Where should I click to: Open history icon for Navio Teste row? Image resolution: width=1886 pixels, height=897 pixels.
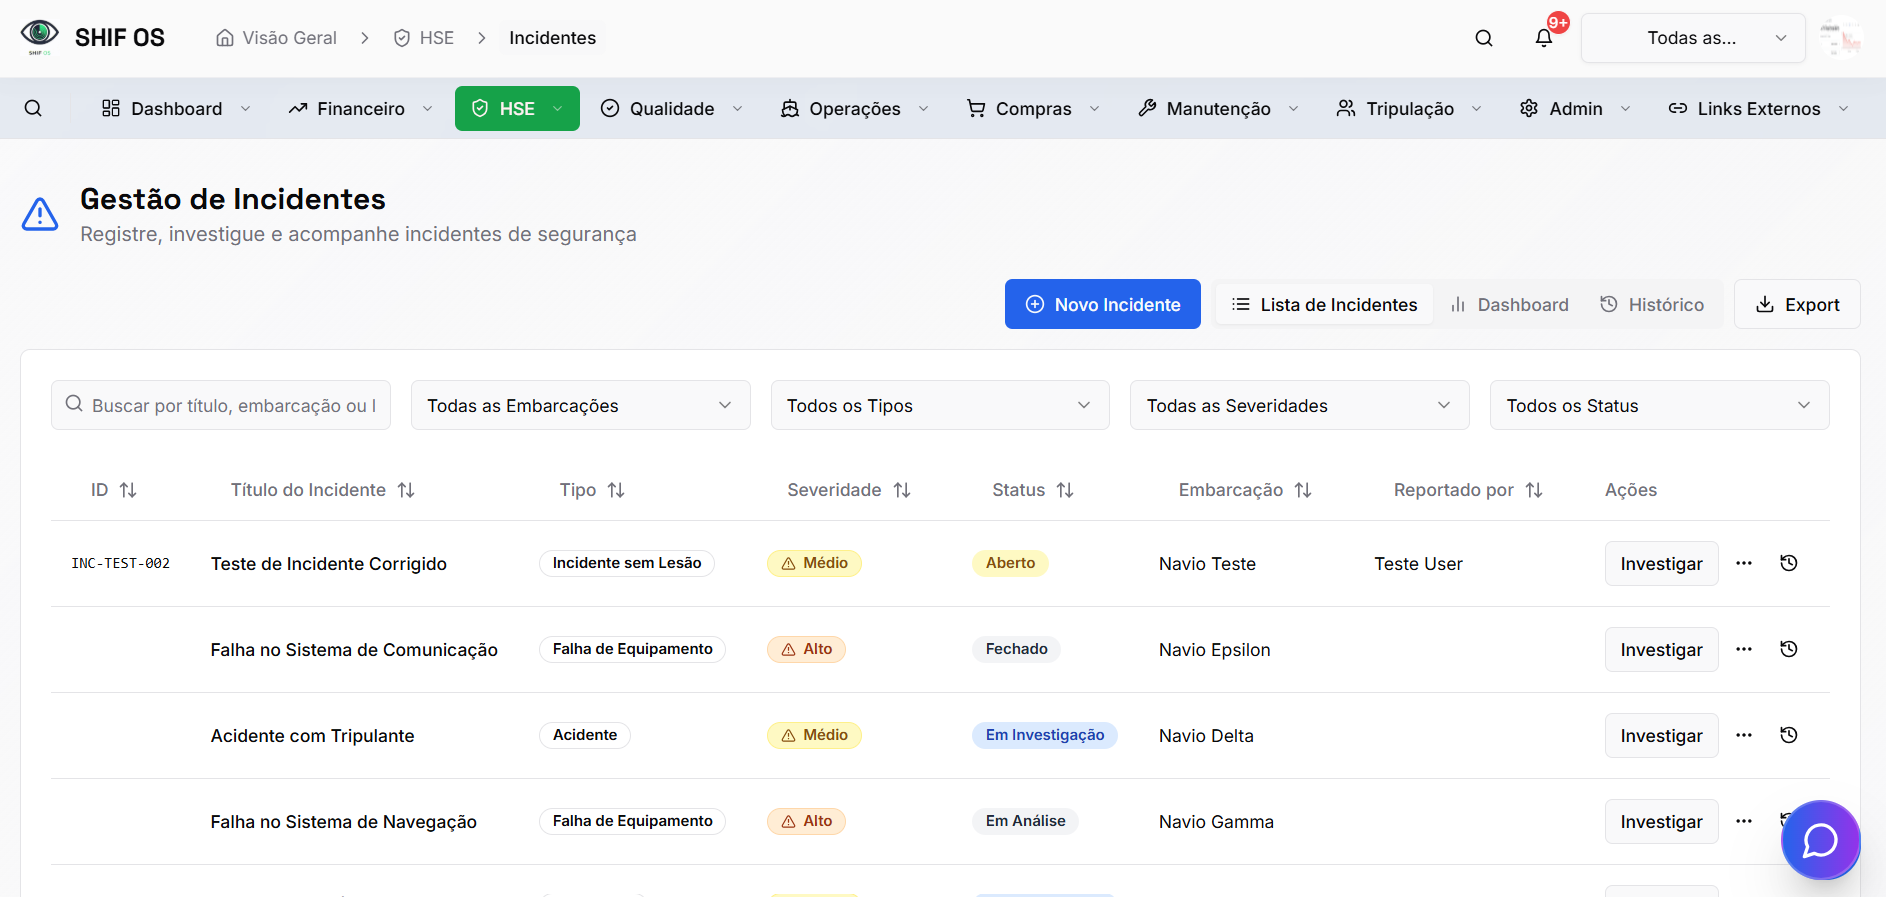click(1788, 563)
